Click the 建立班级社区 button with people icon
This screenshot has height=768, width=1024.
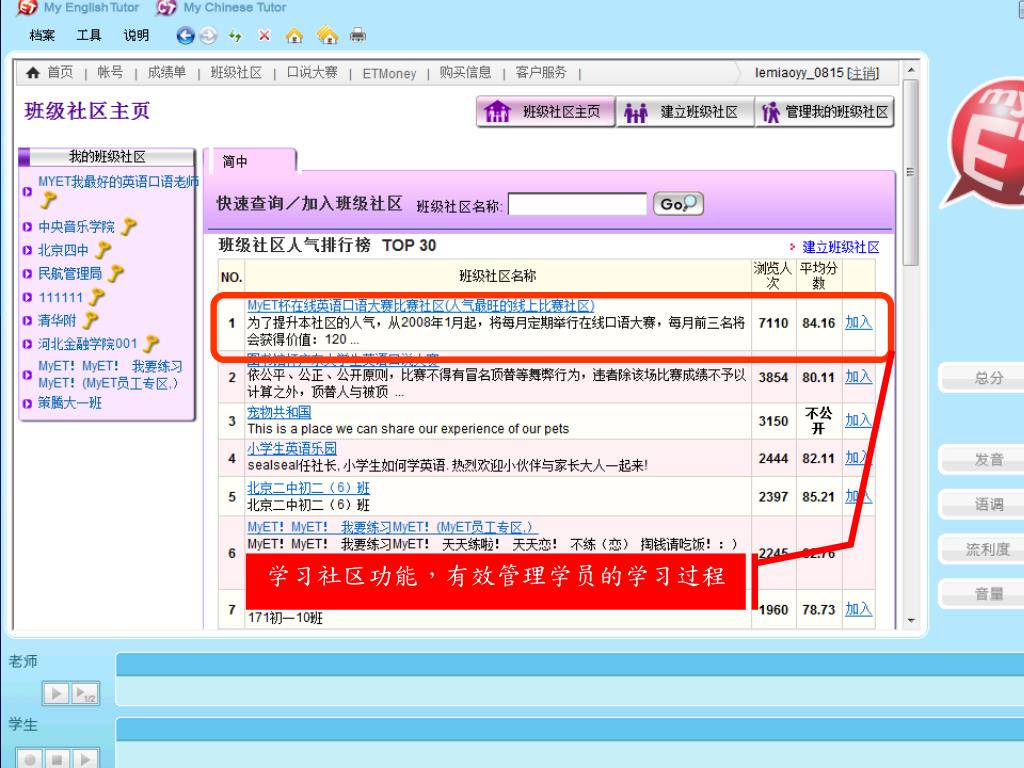tap(684, 112)
